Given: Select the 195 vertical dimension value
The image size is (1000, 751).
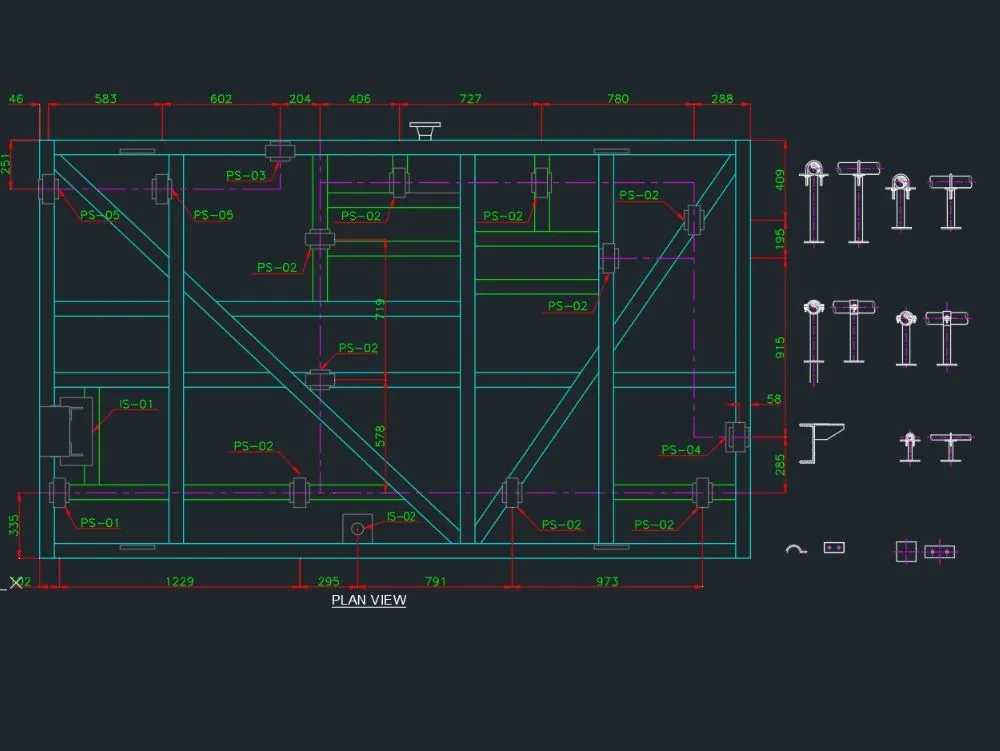Looking at the screenshot, I should [x=779, y=239].
